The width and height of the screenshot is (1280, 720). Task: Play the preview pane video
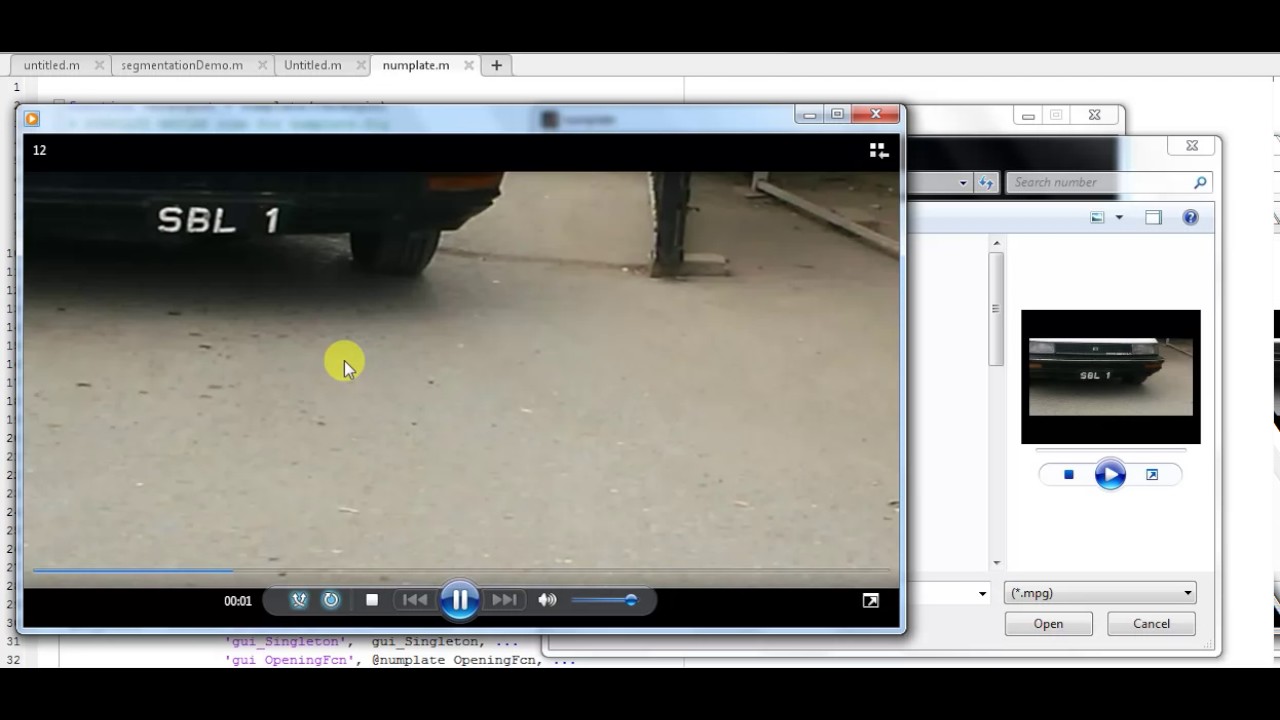pos(1110,475)
